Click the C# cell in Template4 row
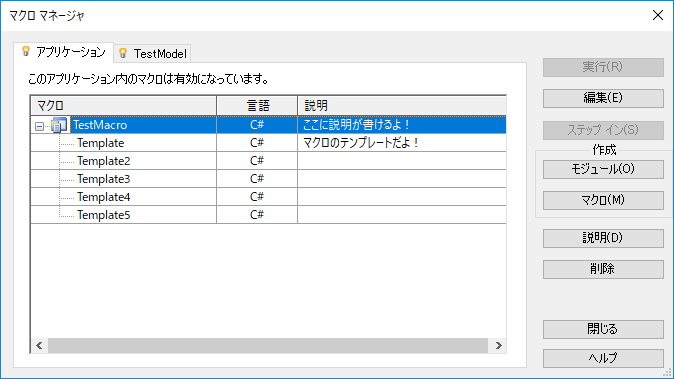The width and height of the screenshot is (674, 379). tap(257, 197)
